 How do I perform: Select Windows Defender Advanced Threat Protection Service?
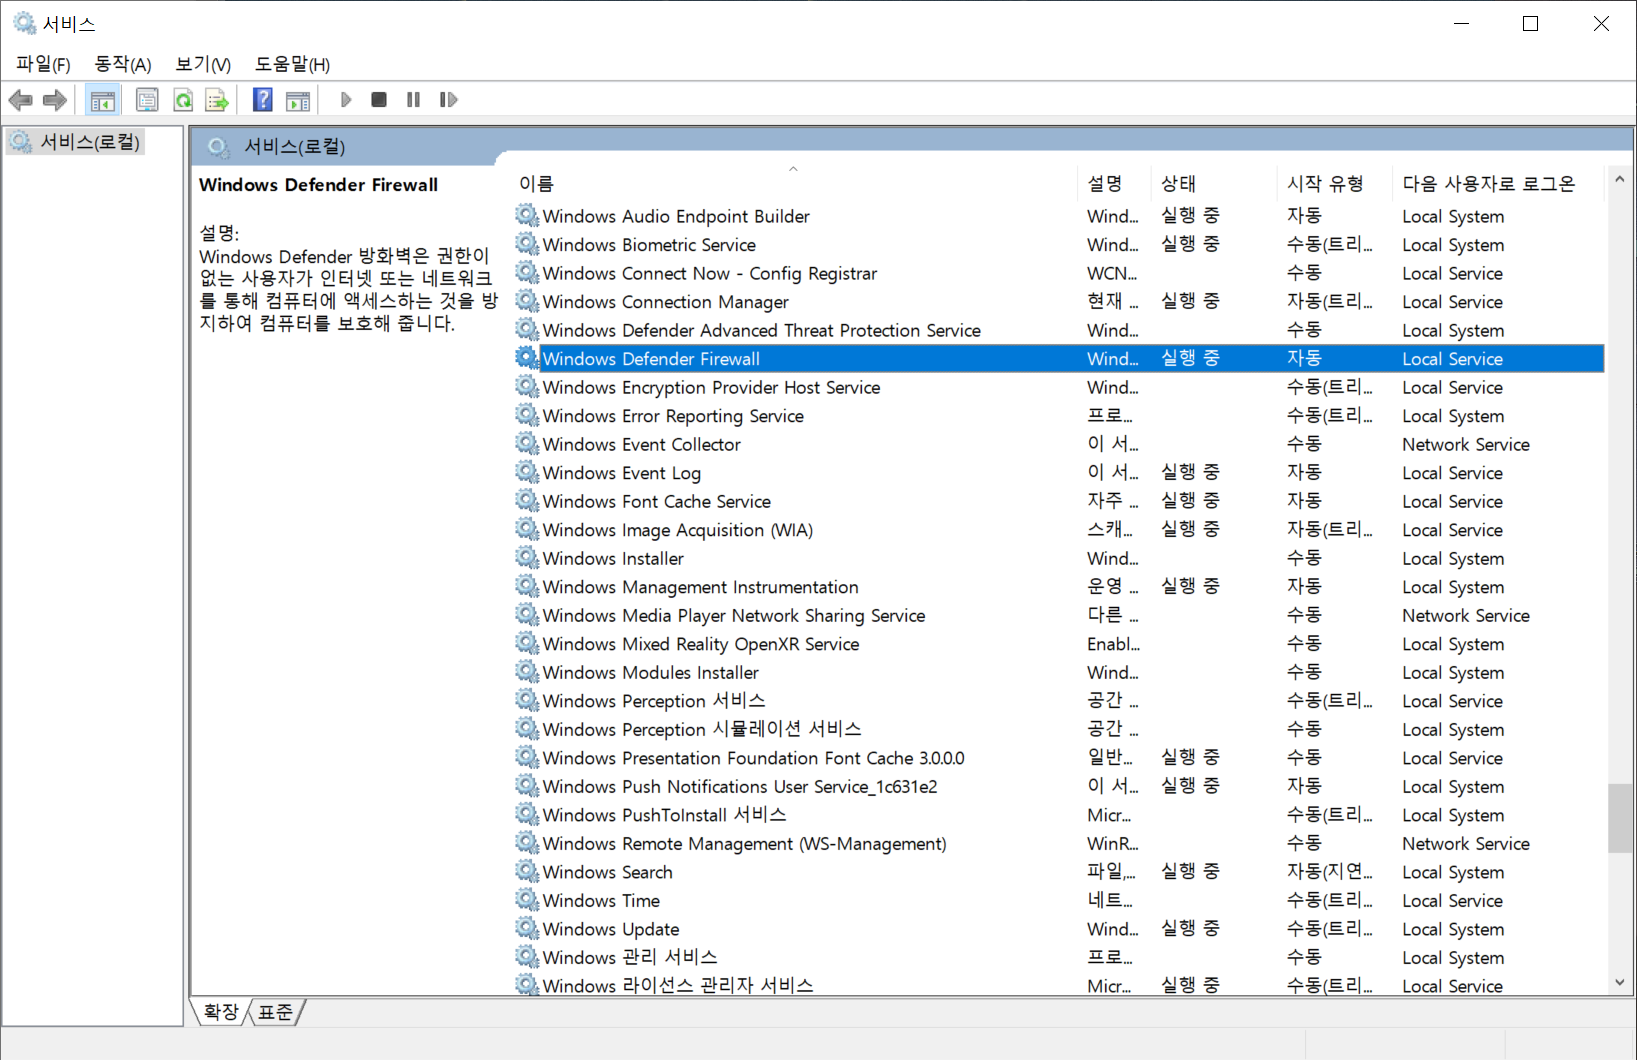click(x=1059, y=330)
